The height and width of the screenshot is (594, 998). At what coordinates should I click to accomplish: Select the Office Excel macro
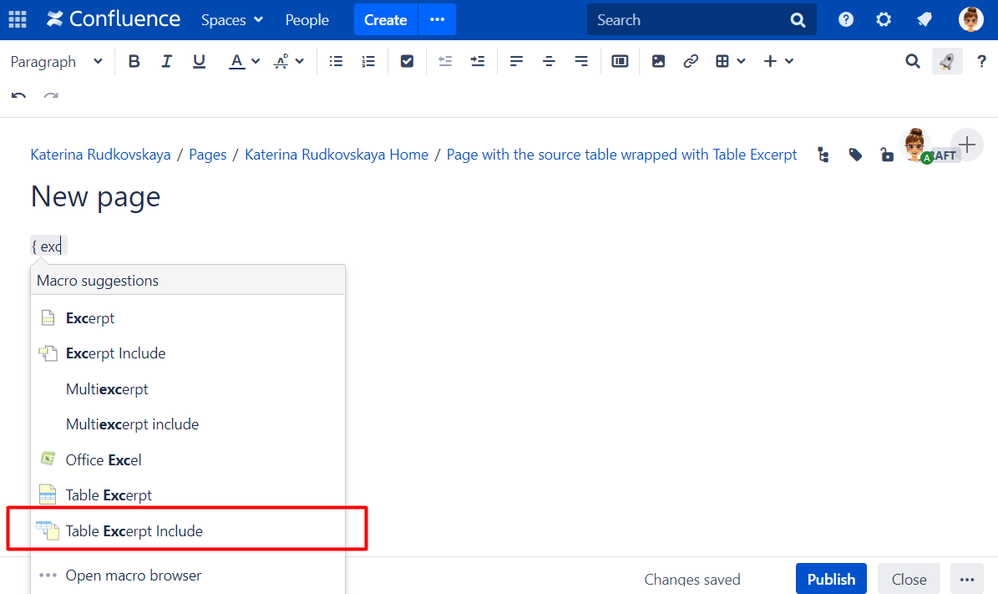tap(188, 460)
